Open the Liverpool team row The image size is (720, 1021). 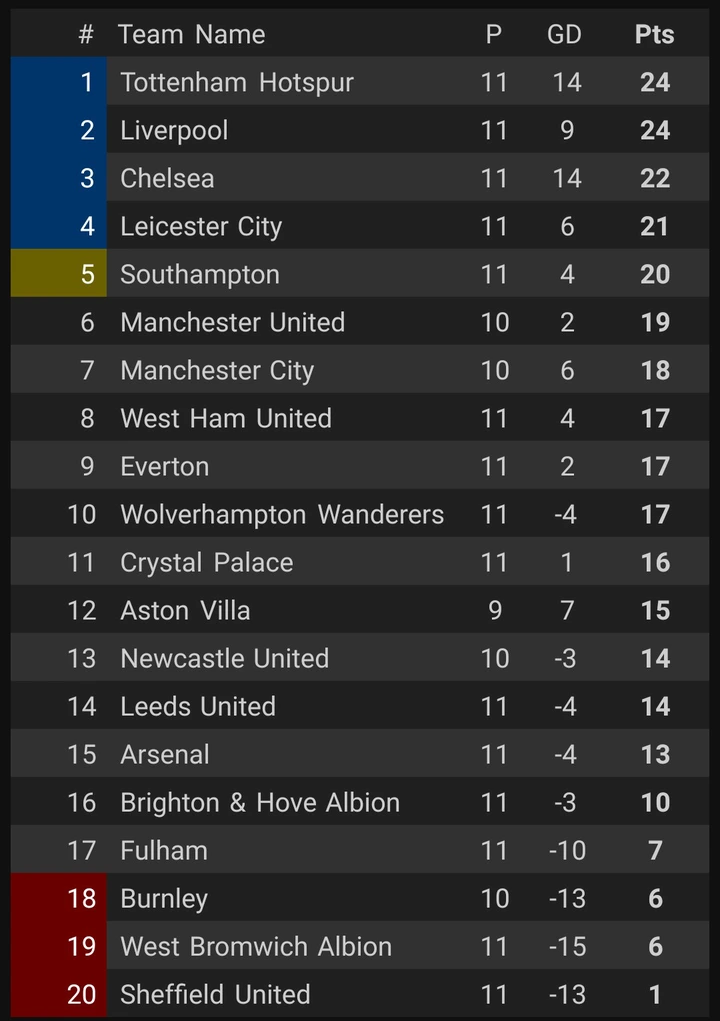pos(174,130)
